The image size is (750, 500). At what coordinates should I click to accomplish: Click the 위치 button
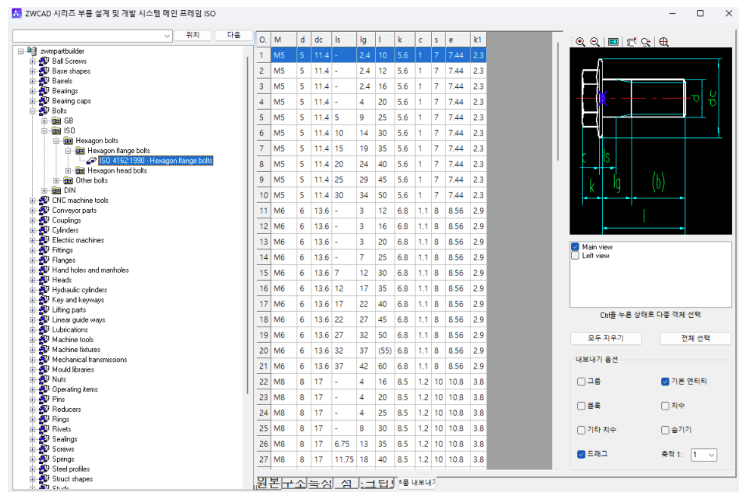click(192, 35)
